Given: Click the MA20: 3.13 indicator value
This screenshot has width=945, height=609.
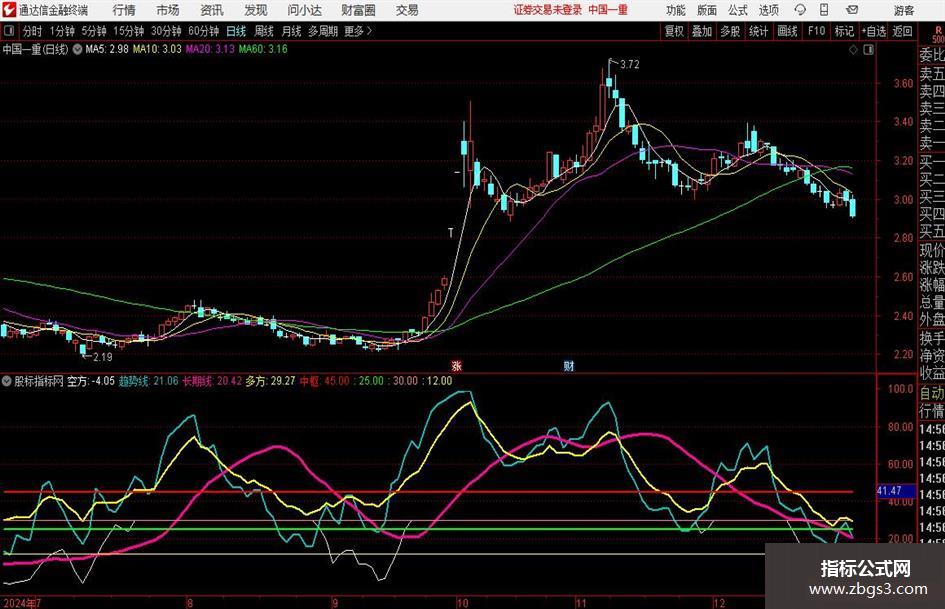Looking at the screenshot, I should 210,49.
